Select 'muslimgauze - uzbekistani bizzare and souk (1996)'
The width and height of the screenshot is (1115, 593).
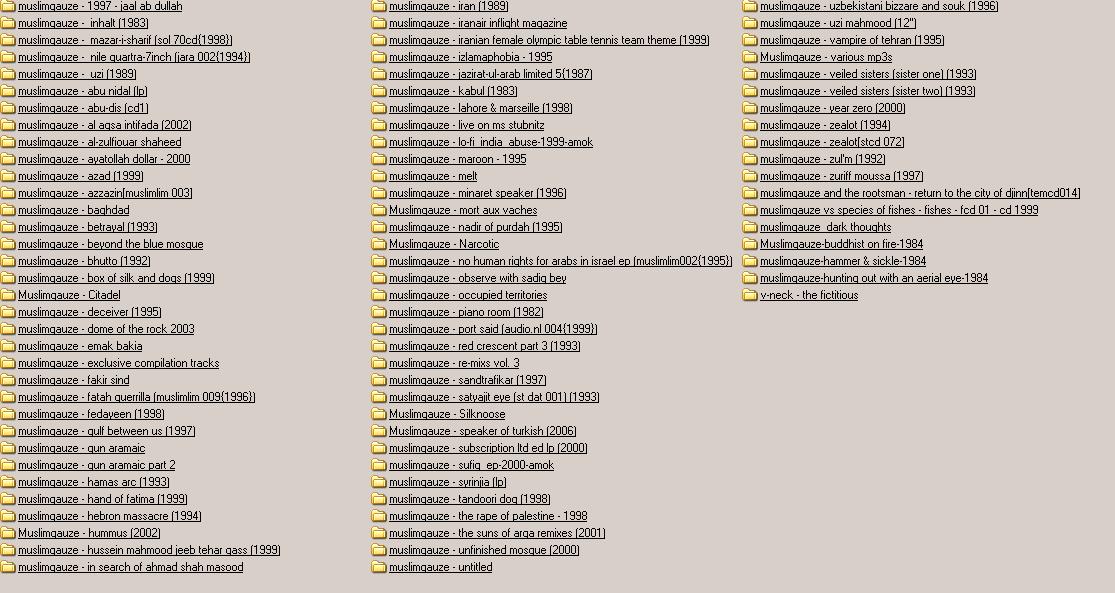[879, 6]
